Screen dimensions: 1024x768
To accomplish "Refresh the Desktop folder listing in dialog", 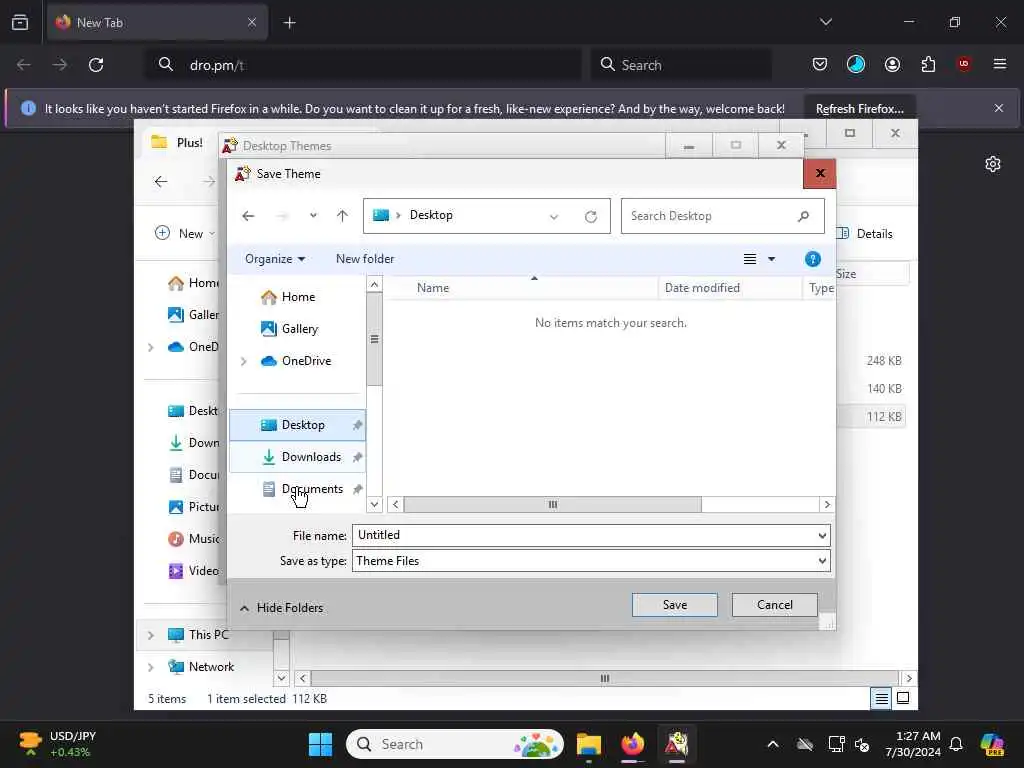I will 591,216.
